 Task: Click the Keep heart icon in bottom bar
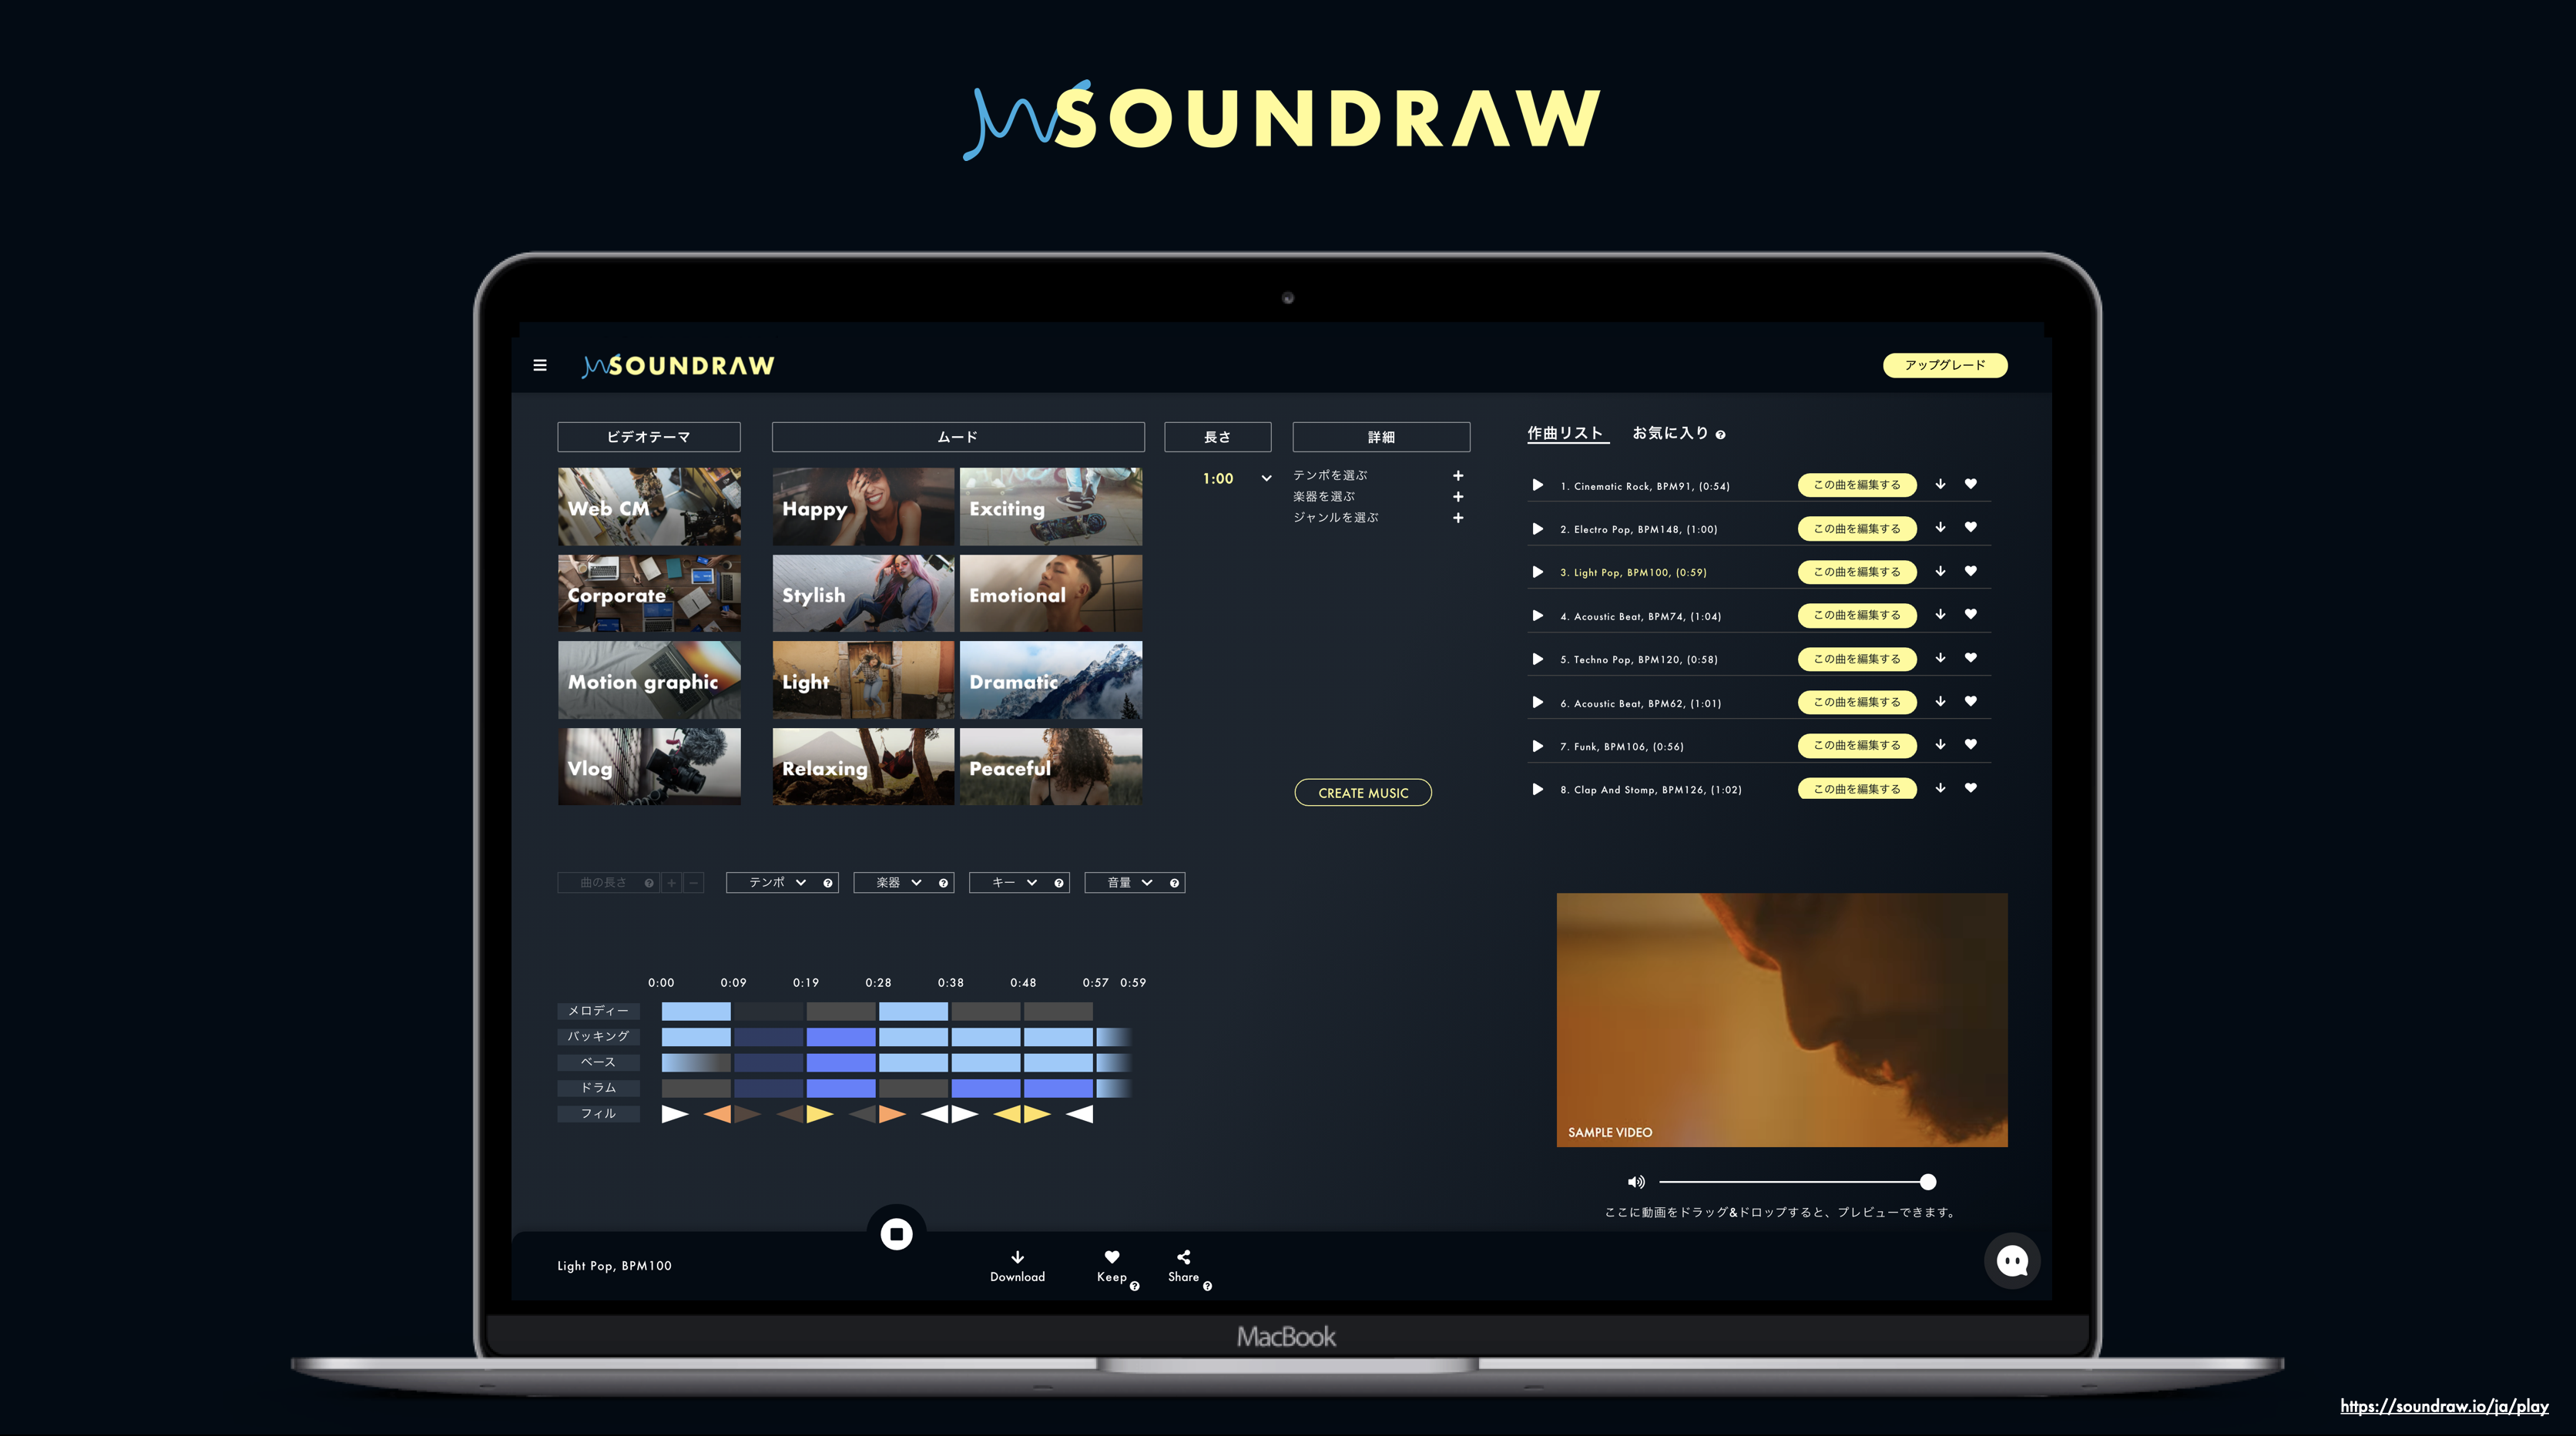[x=1111, y=1257]
